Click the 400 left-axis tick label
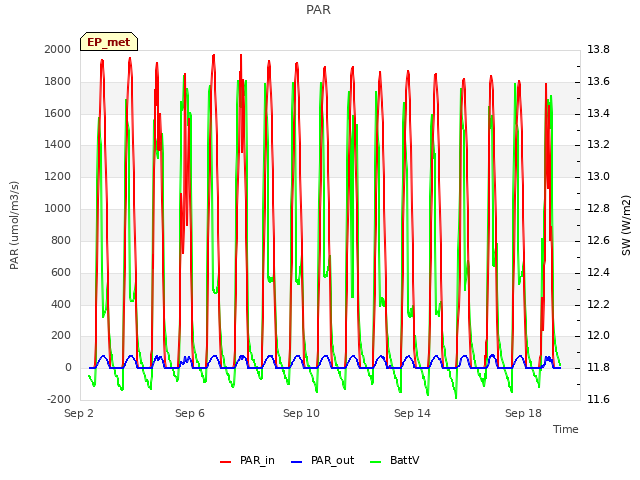640x480 pixels. point(61,304)
